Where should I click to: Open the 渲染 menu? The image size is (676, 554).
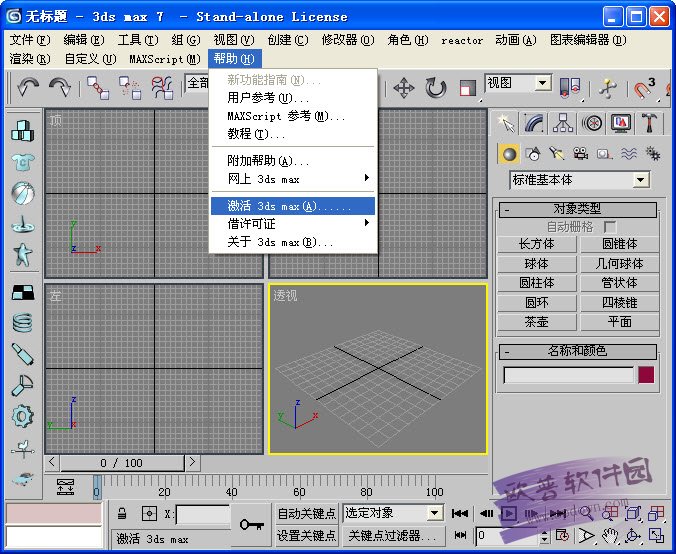coord(30,59)
